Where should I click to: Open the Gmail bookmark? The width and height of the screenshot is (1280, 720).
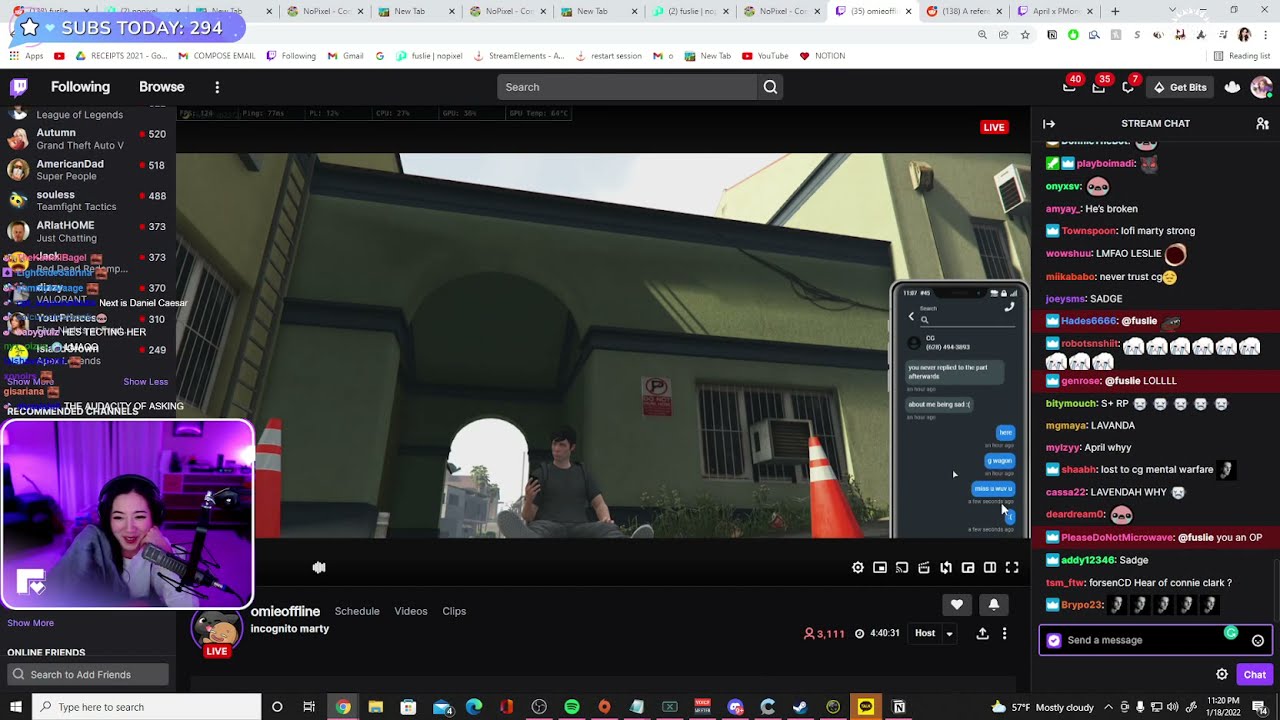(x=345, y=56)
